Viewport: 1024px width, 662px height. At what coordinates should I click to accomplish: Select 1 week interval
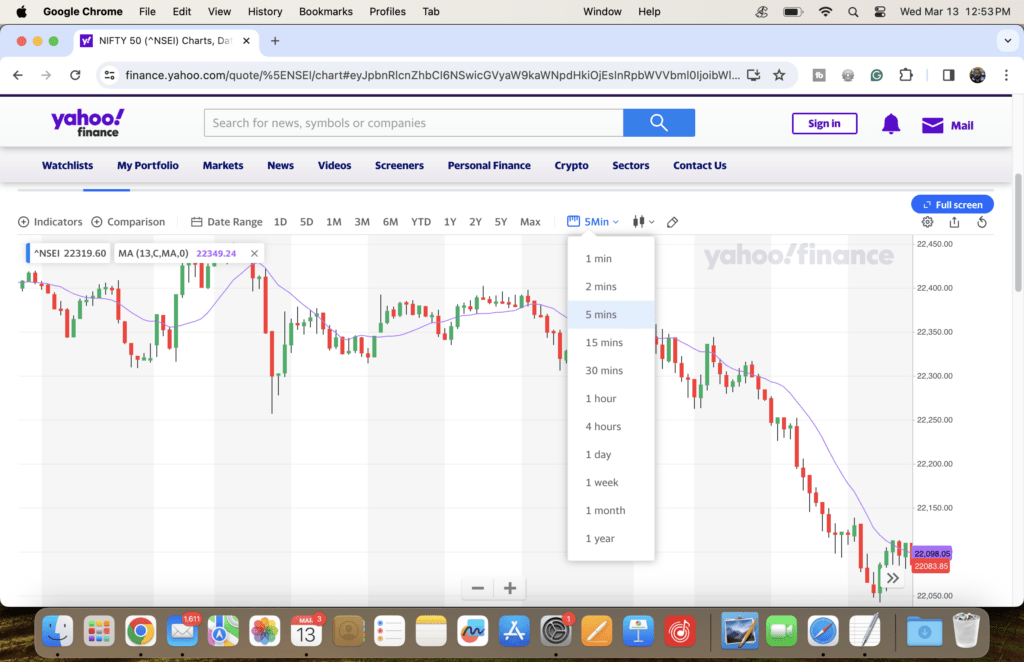tap(611, 483)
